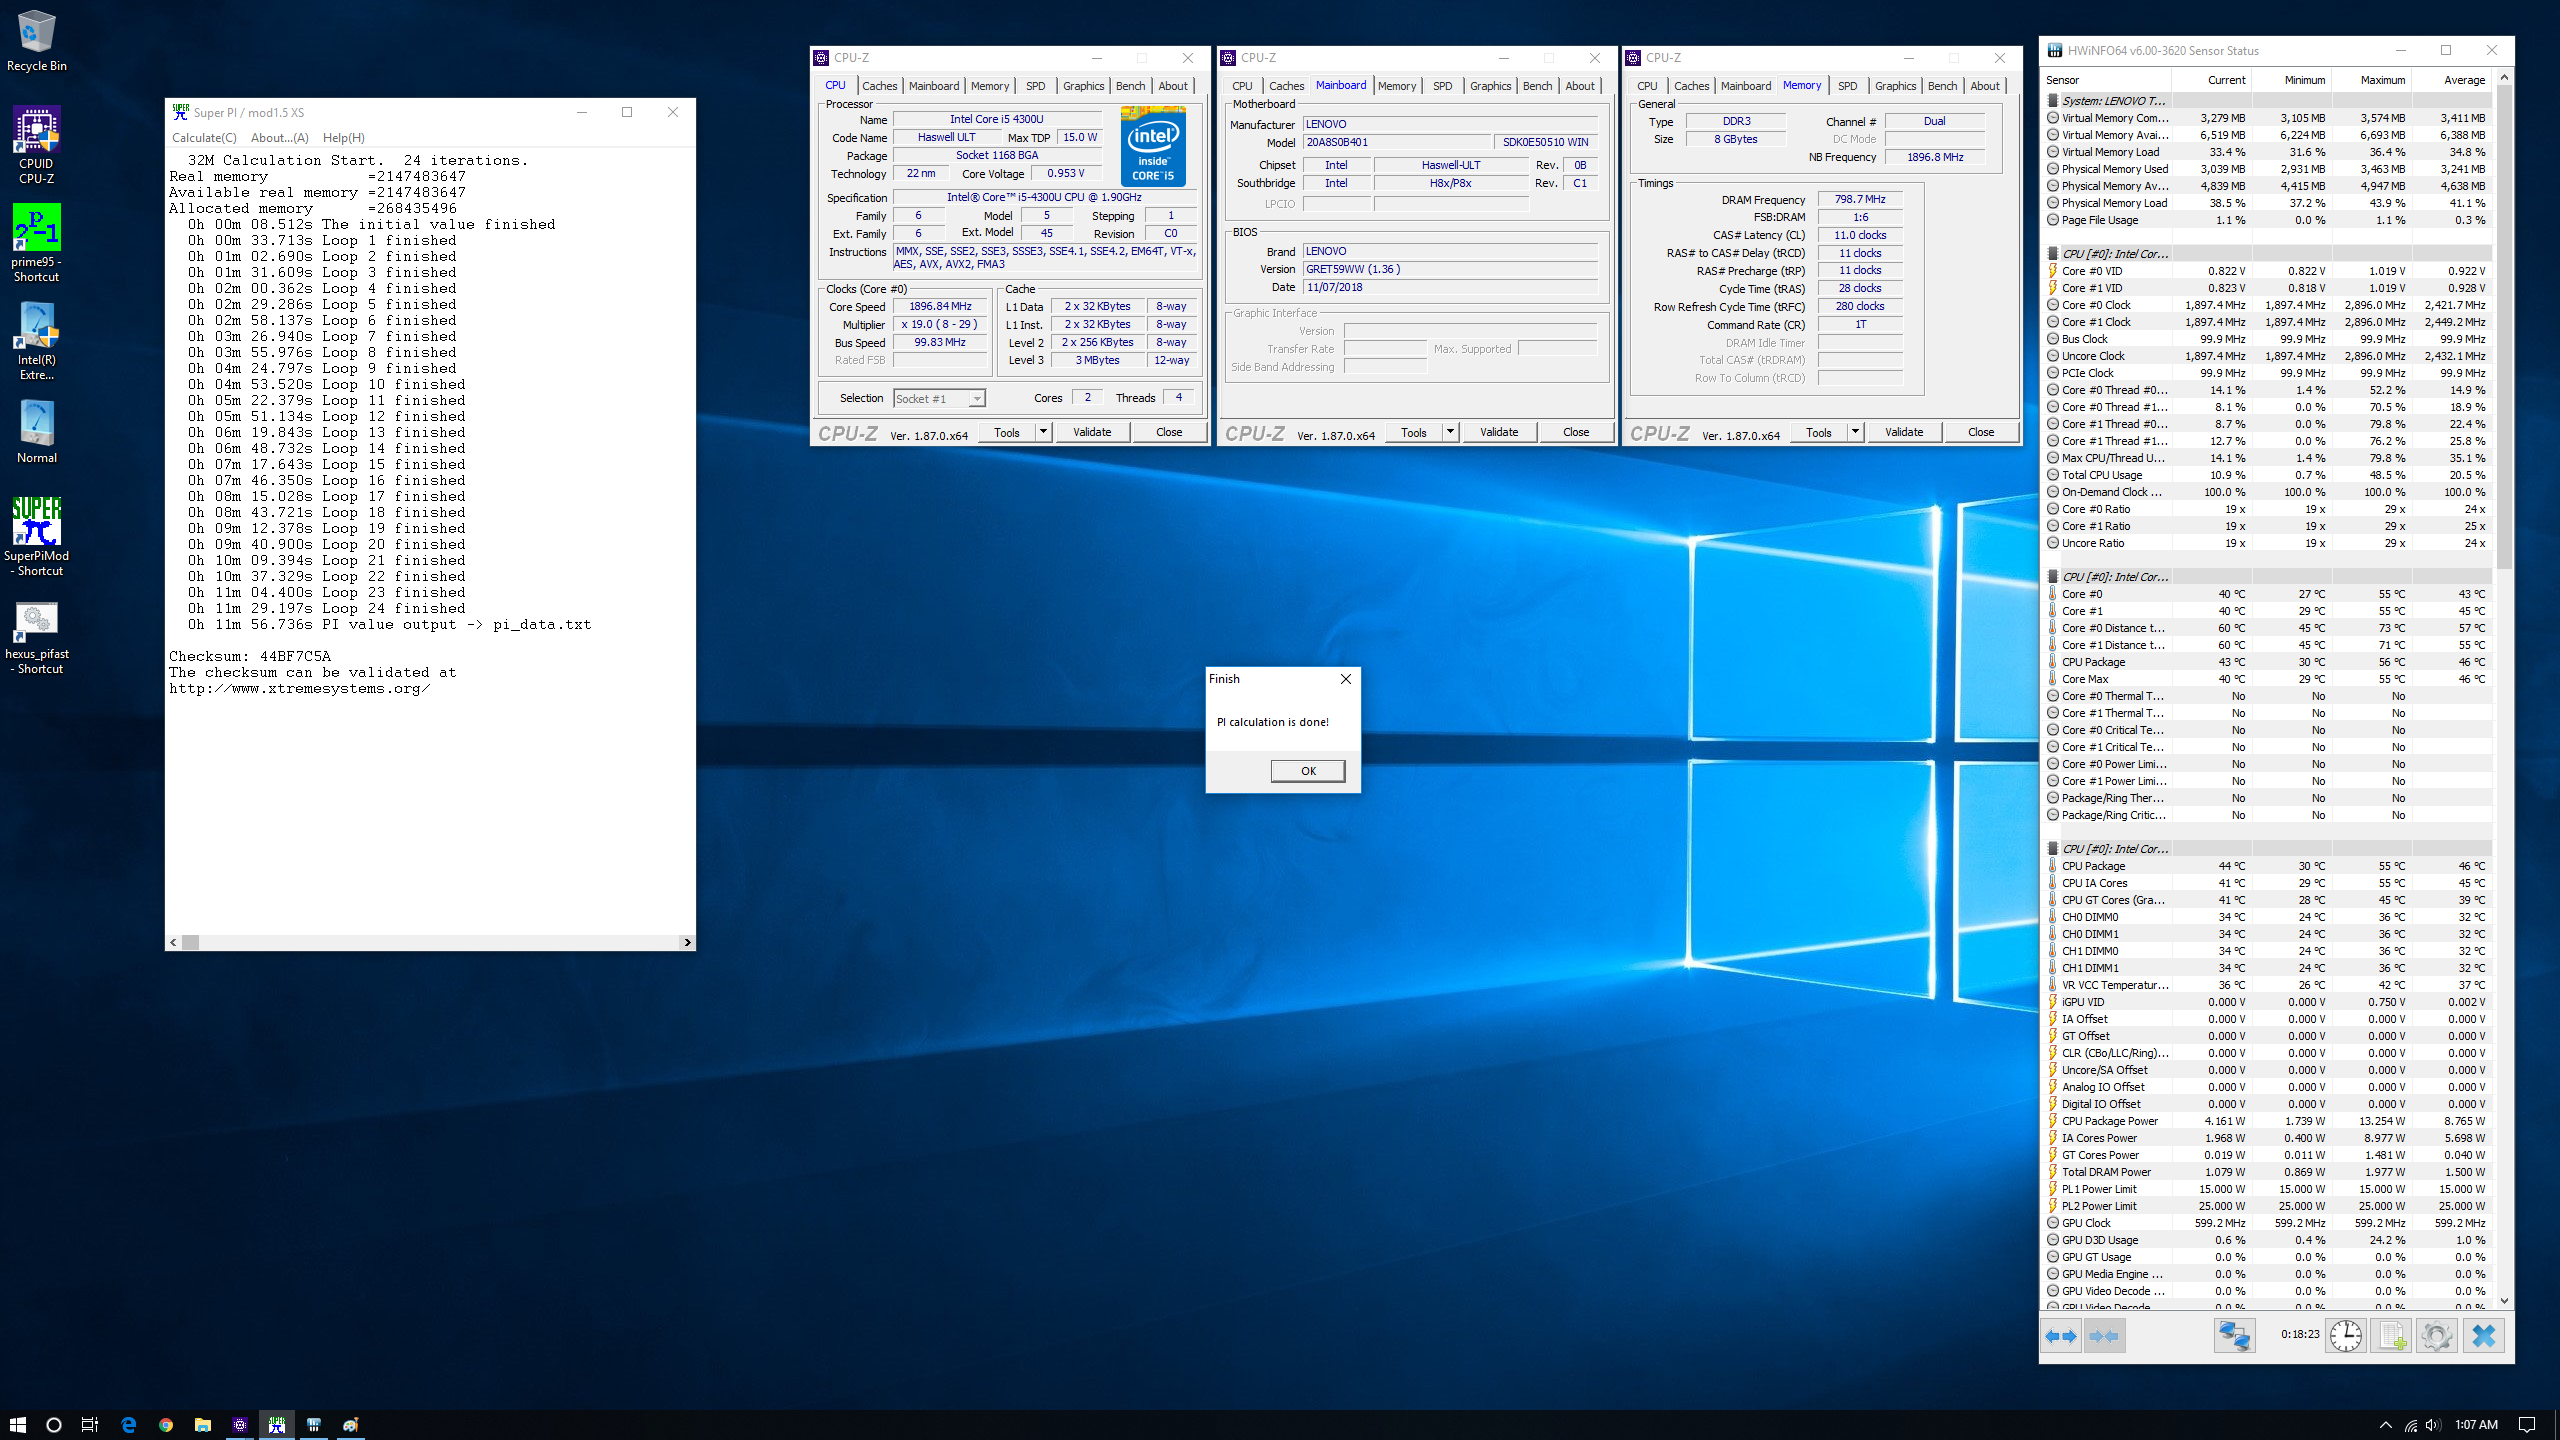Image resolution: width=2560 pixels, height=1440 pixels.
Task: Click HWiNFO blue X close sensors button
Action: click(2484, 1336)
